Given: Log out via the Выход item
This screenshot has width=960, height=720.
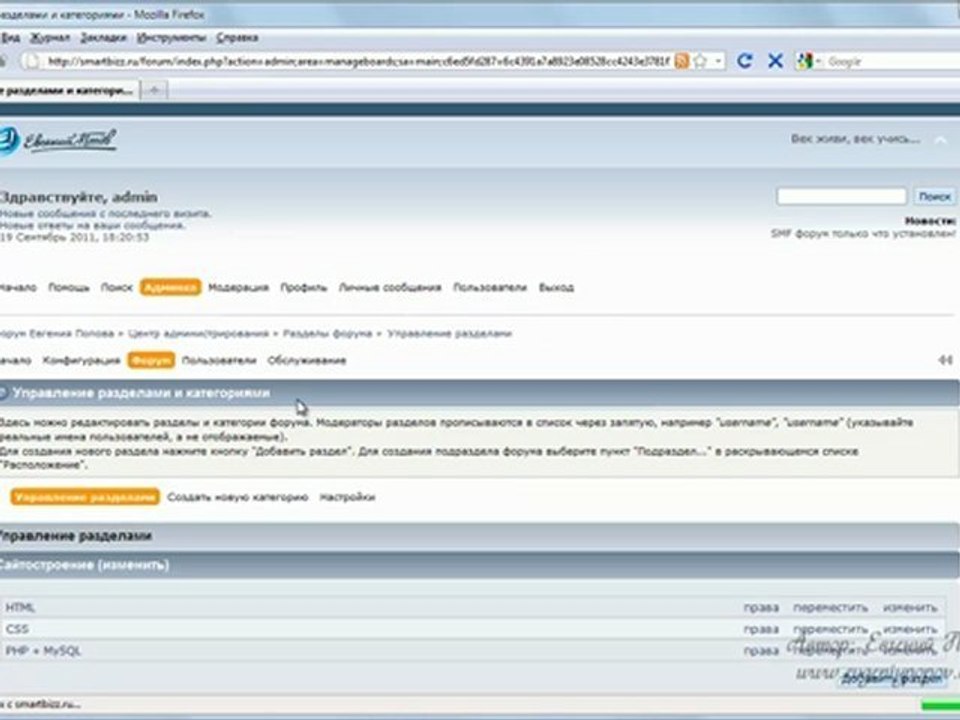Looking at the screenshot, I should 556,287.
